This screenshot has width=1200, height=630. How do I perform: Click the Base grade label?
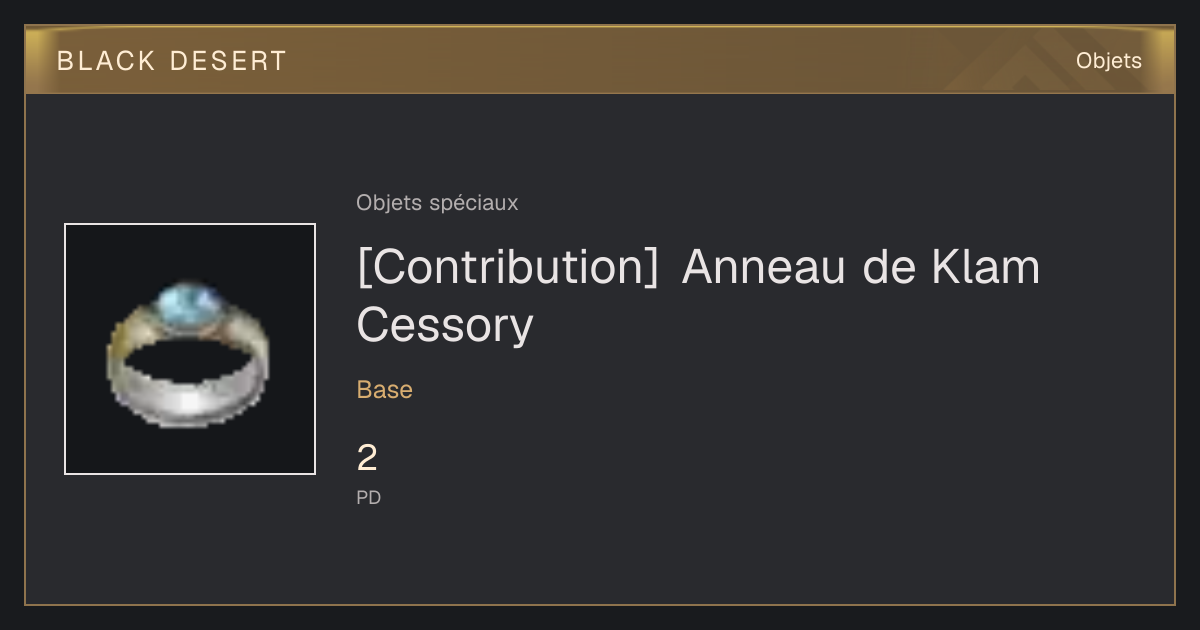click(x=385, y=390)
